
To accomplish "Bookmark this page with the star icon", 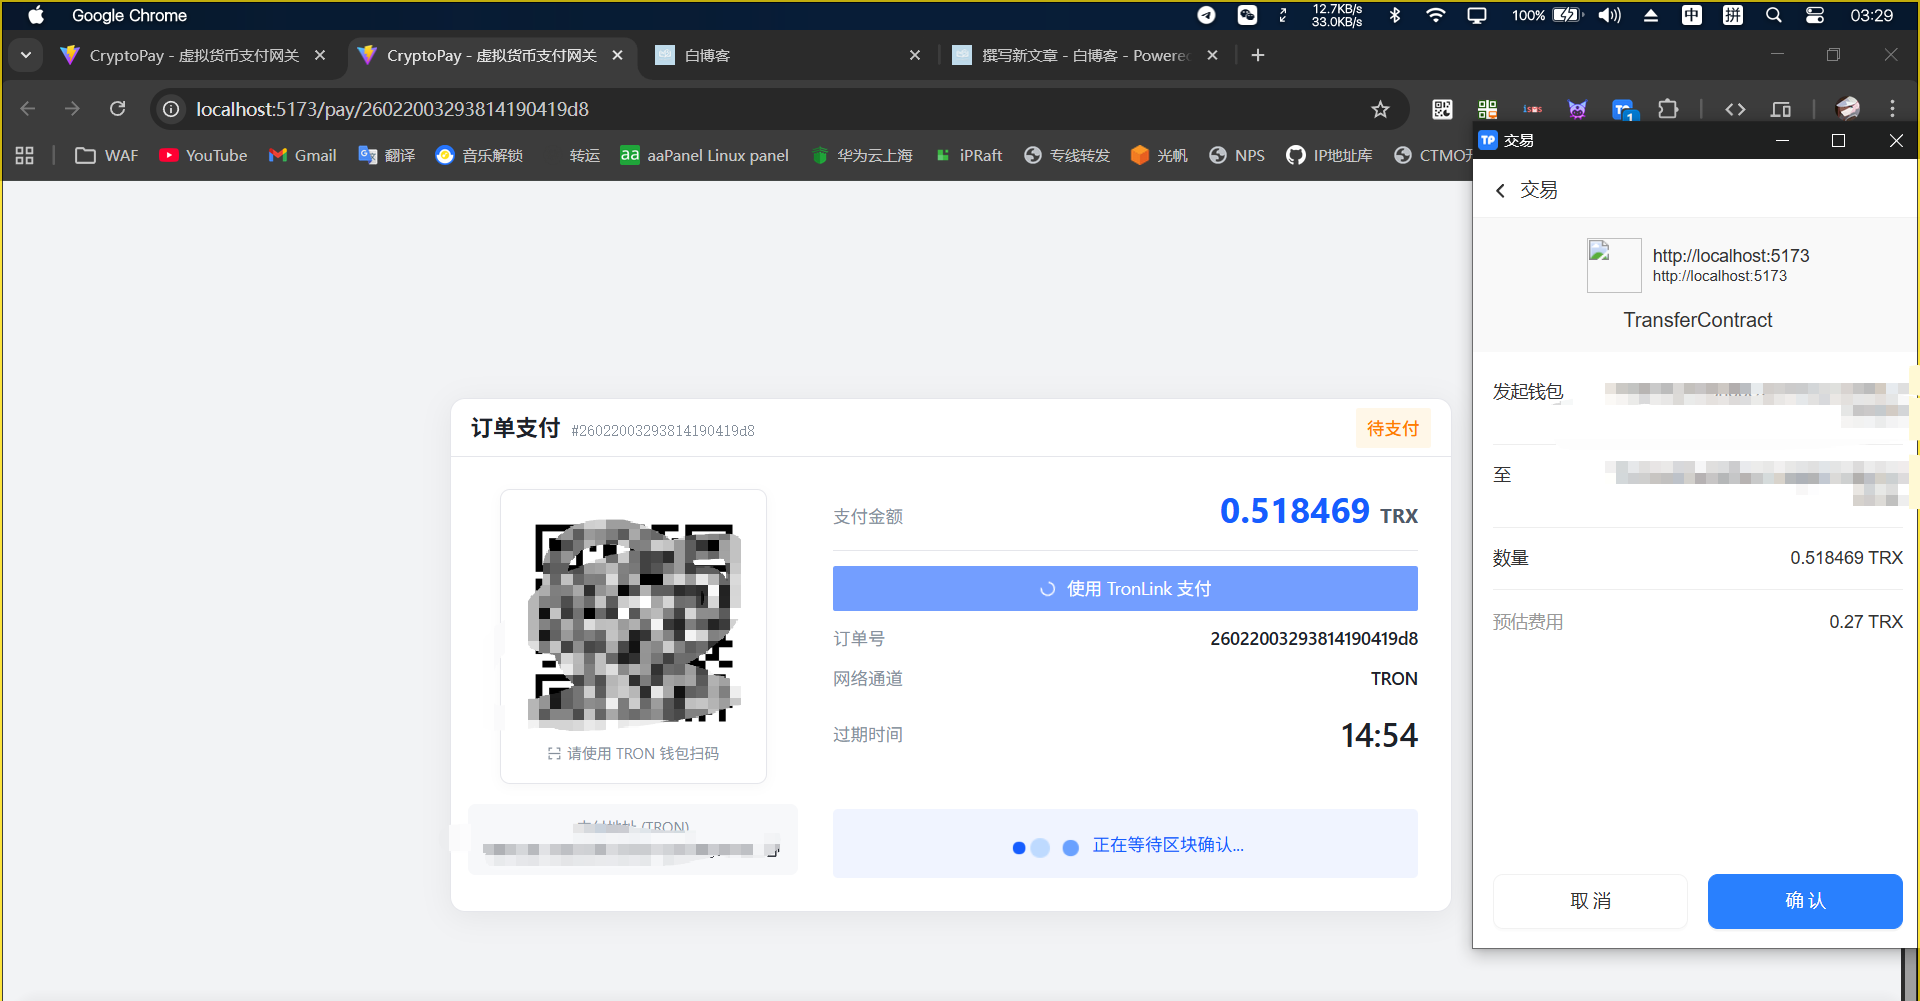I will [1380, 109].
